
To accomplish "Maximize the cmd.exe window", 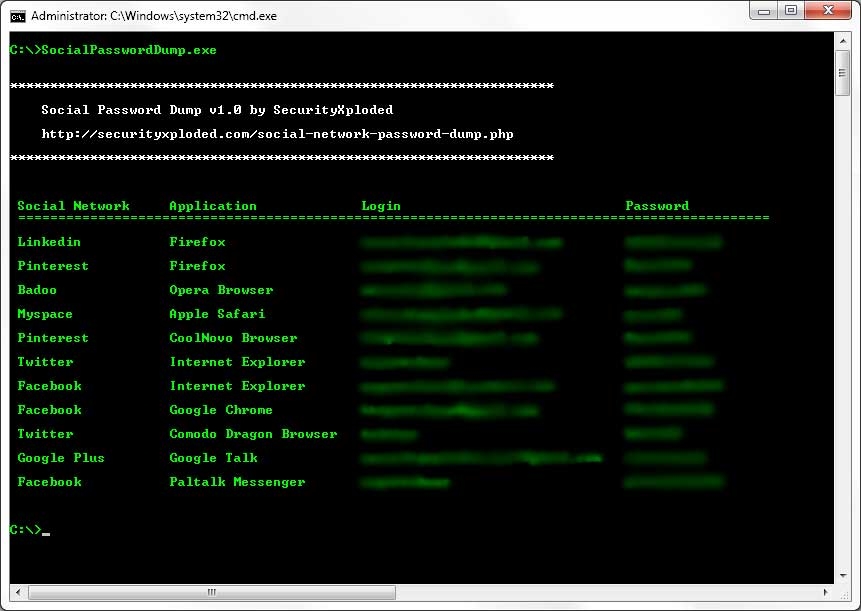I will 791,11.
